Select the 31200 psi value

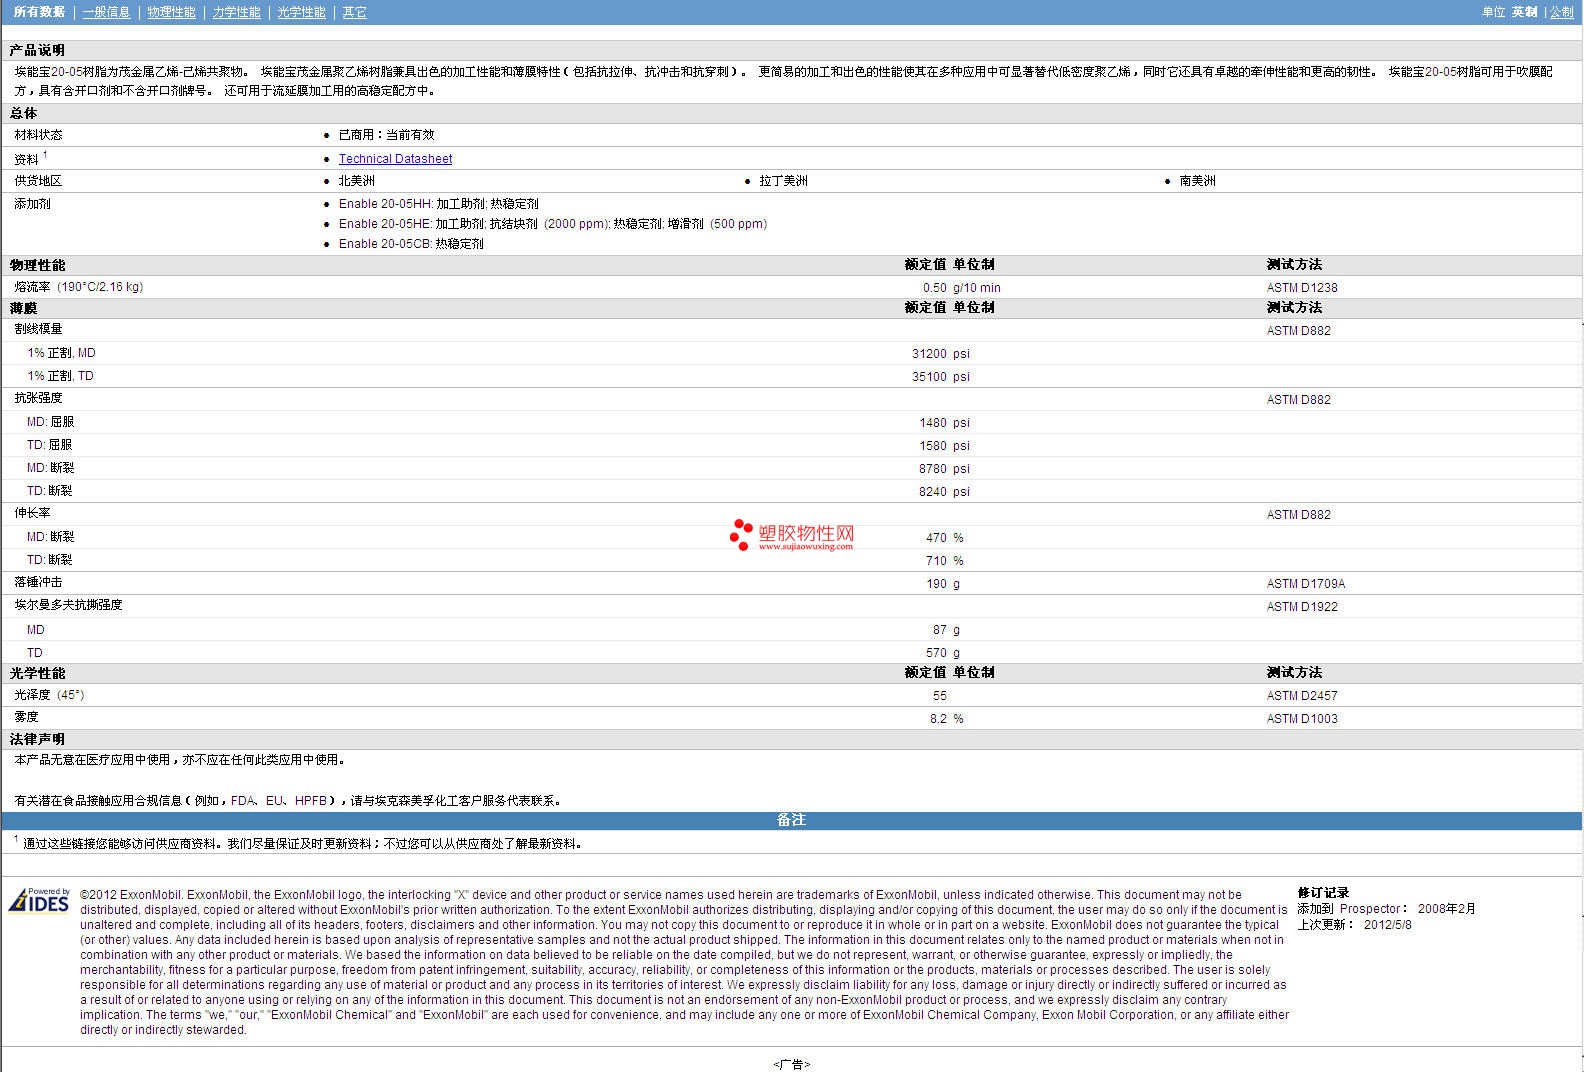click(x=941, y=354)
